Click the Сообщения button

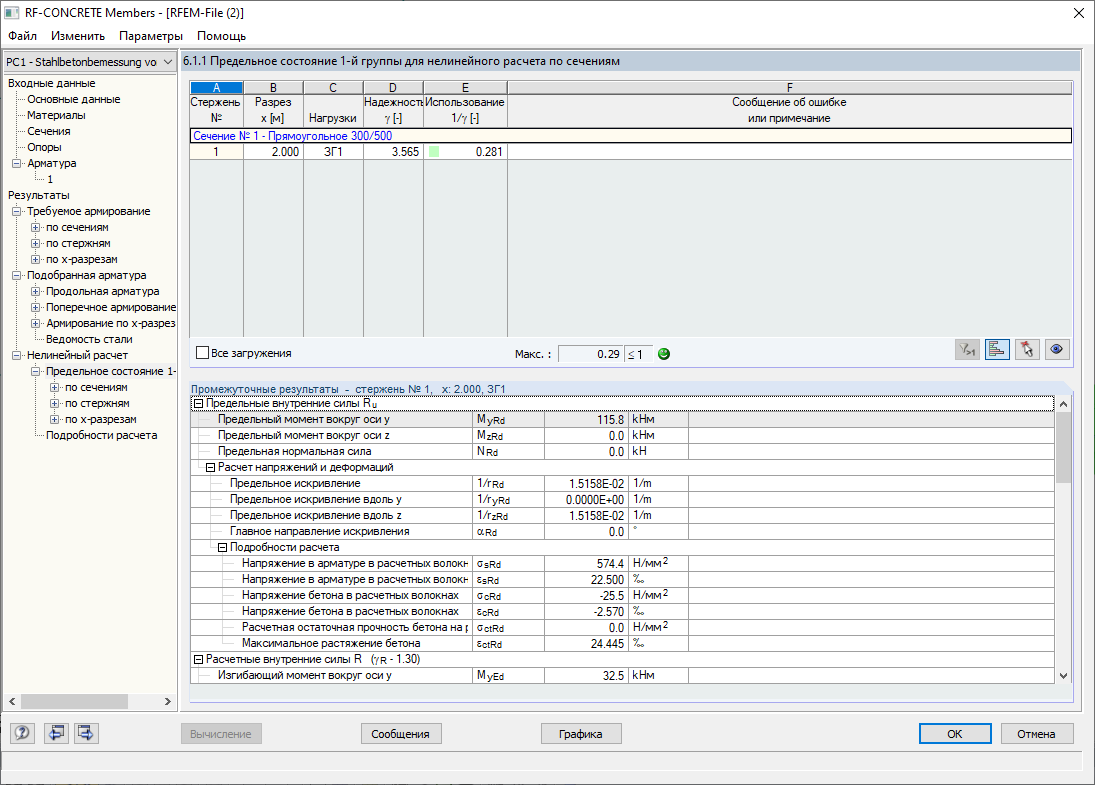(401, 733)
